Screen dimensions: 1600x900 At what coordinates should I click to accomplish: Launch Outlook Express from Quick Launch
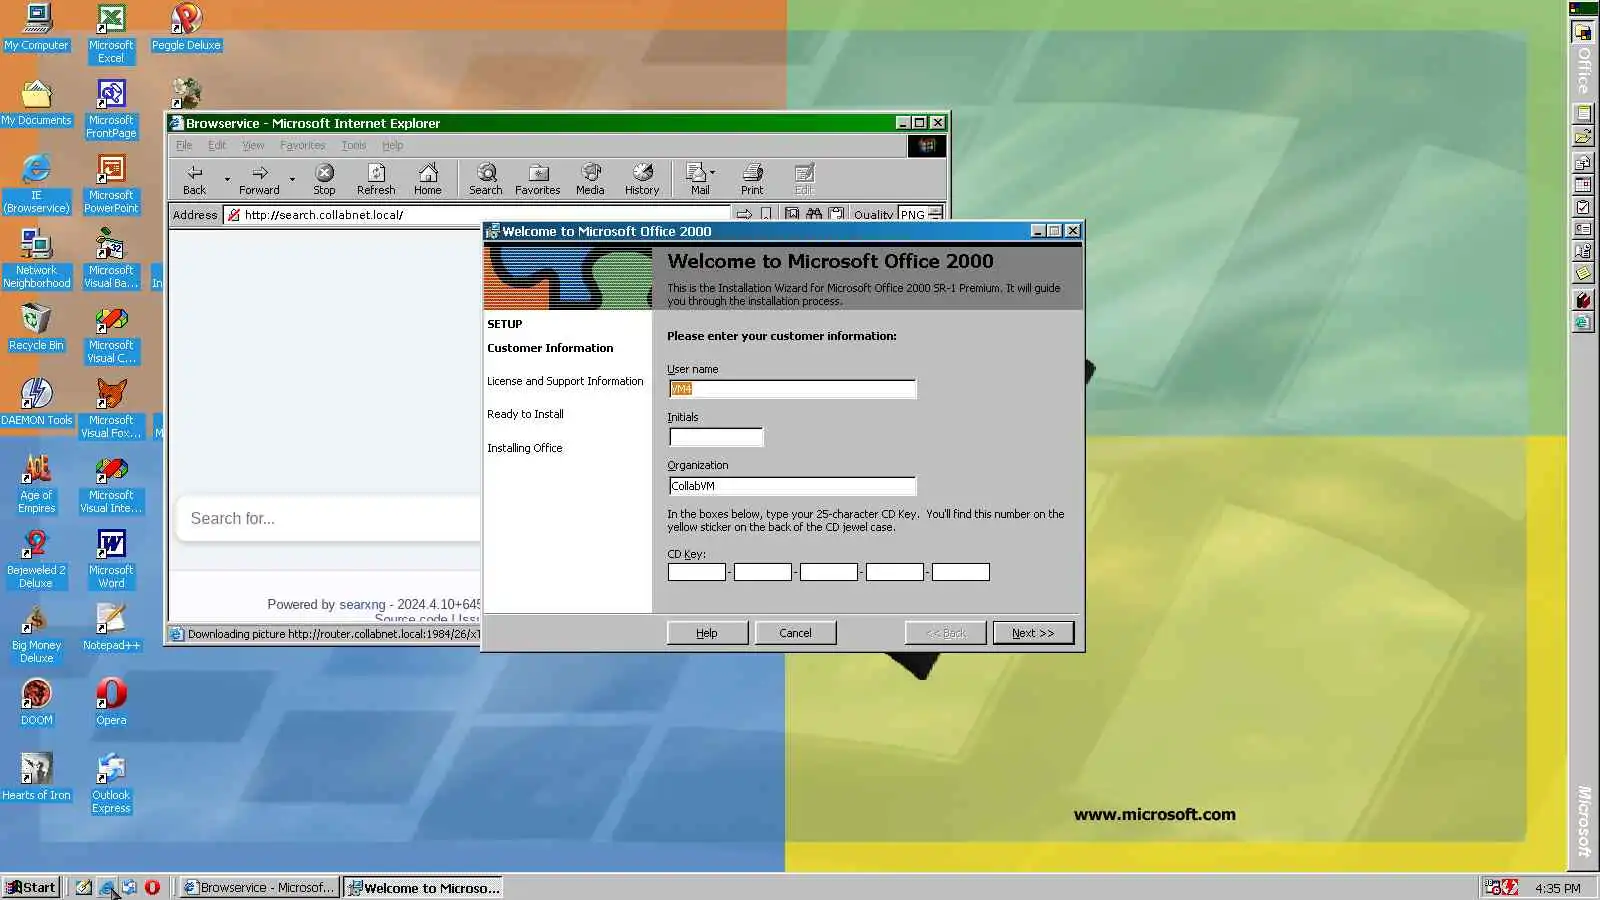point(129,887)
